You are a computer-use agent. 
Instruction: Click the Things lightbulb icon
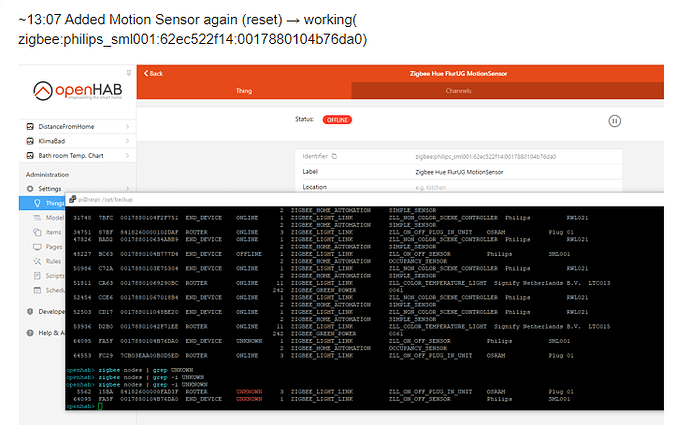(37, 203)
